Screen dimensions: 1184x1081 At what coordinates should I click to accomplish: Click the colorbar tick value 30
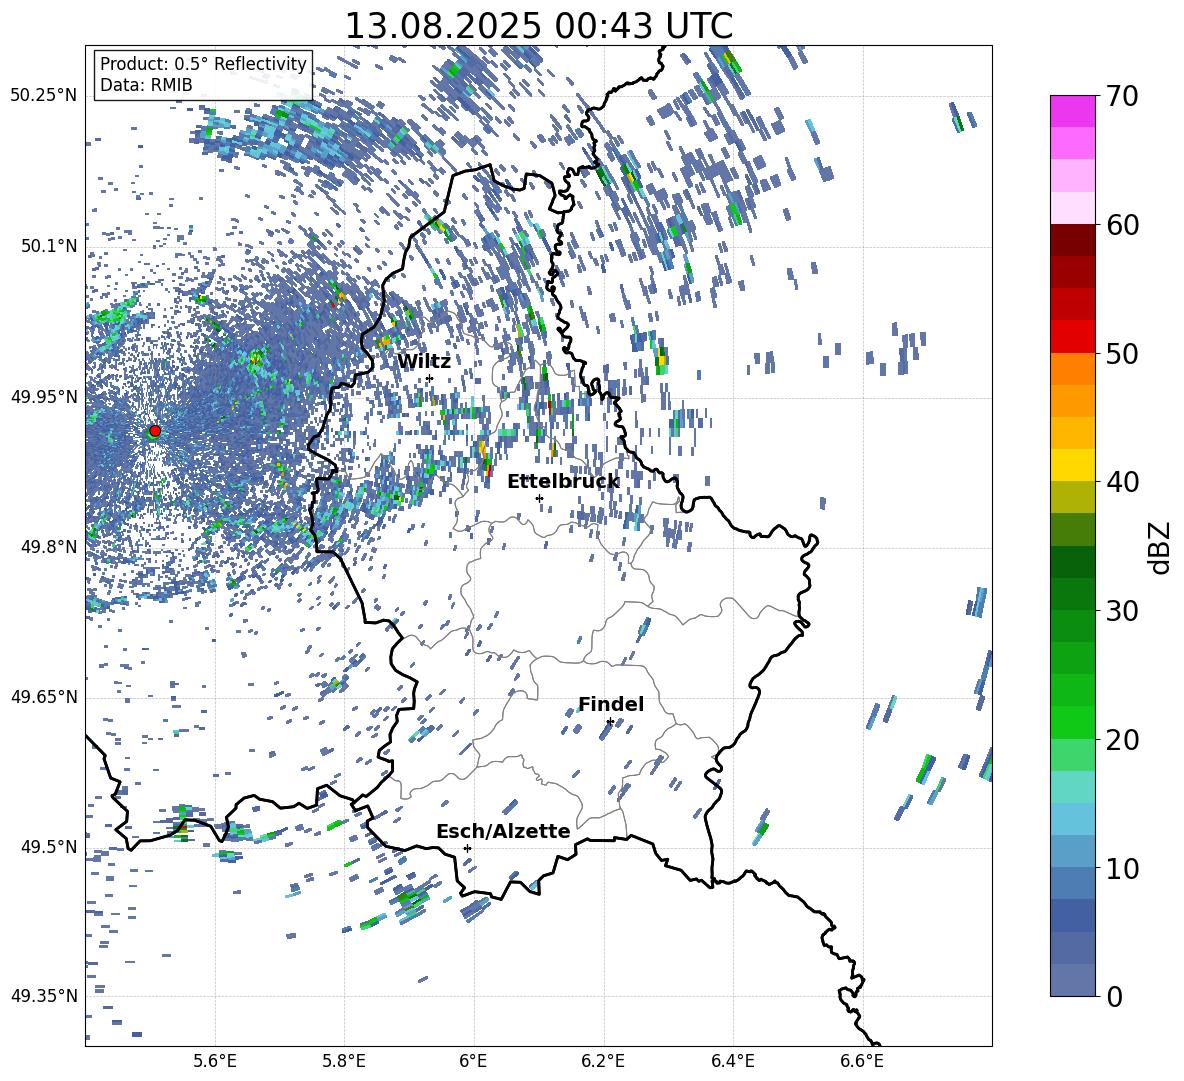click(1122, 611)
